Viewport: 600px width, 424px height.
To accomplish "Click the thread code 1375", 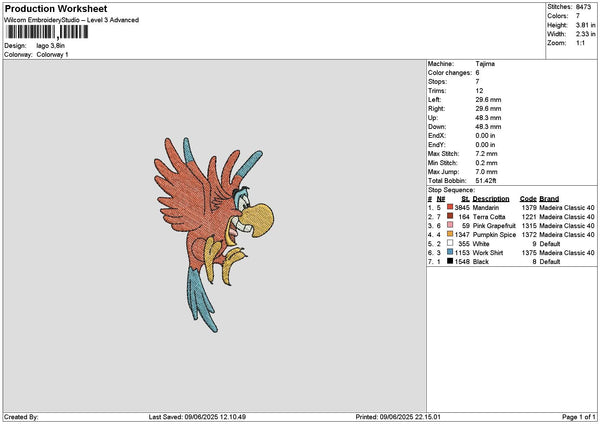I will [x=529, y=253].
